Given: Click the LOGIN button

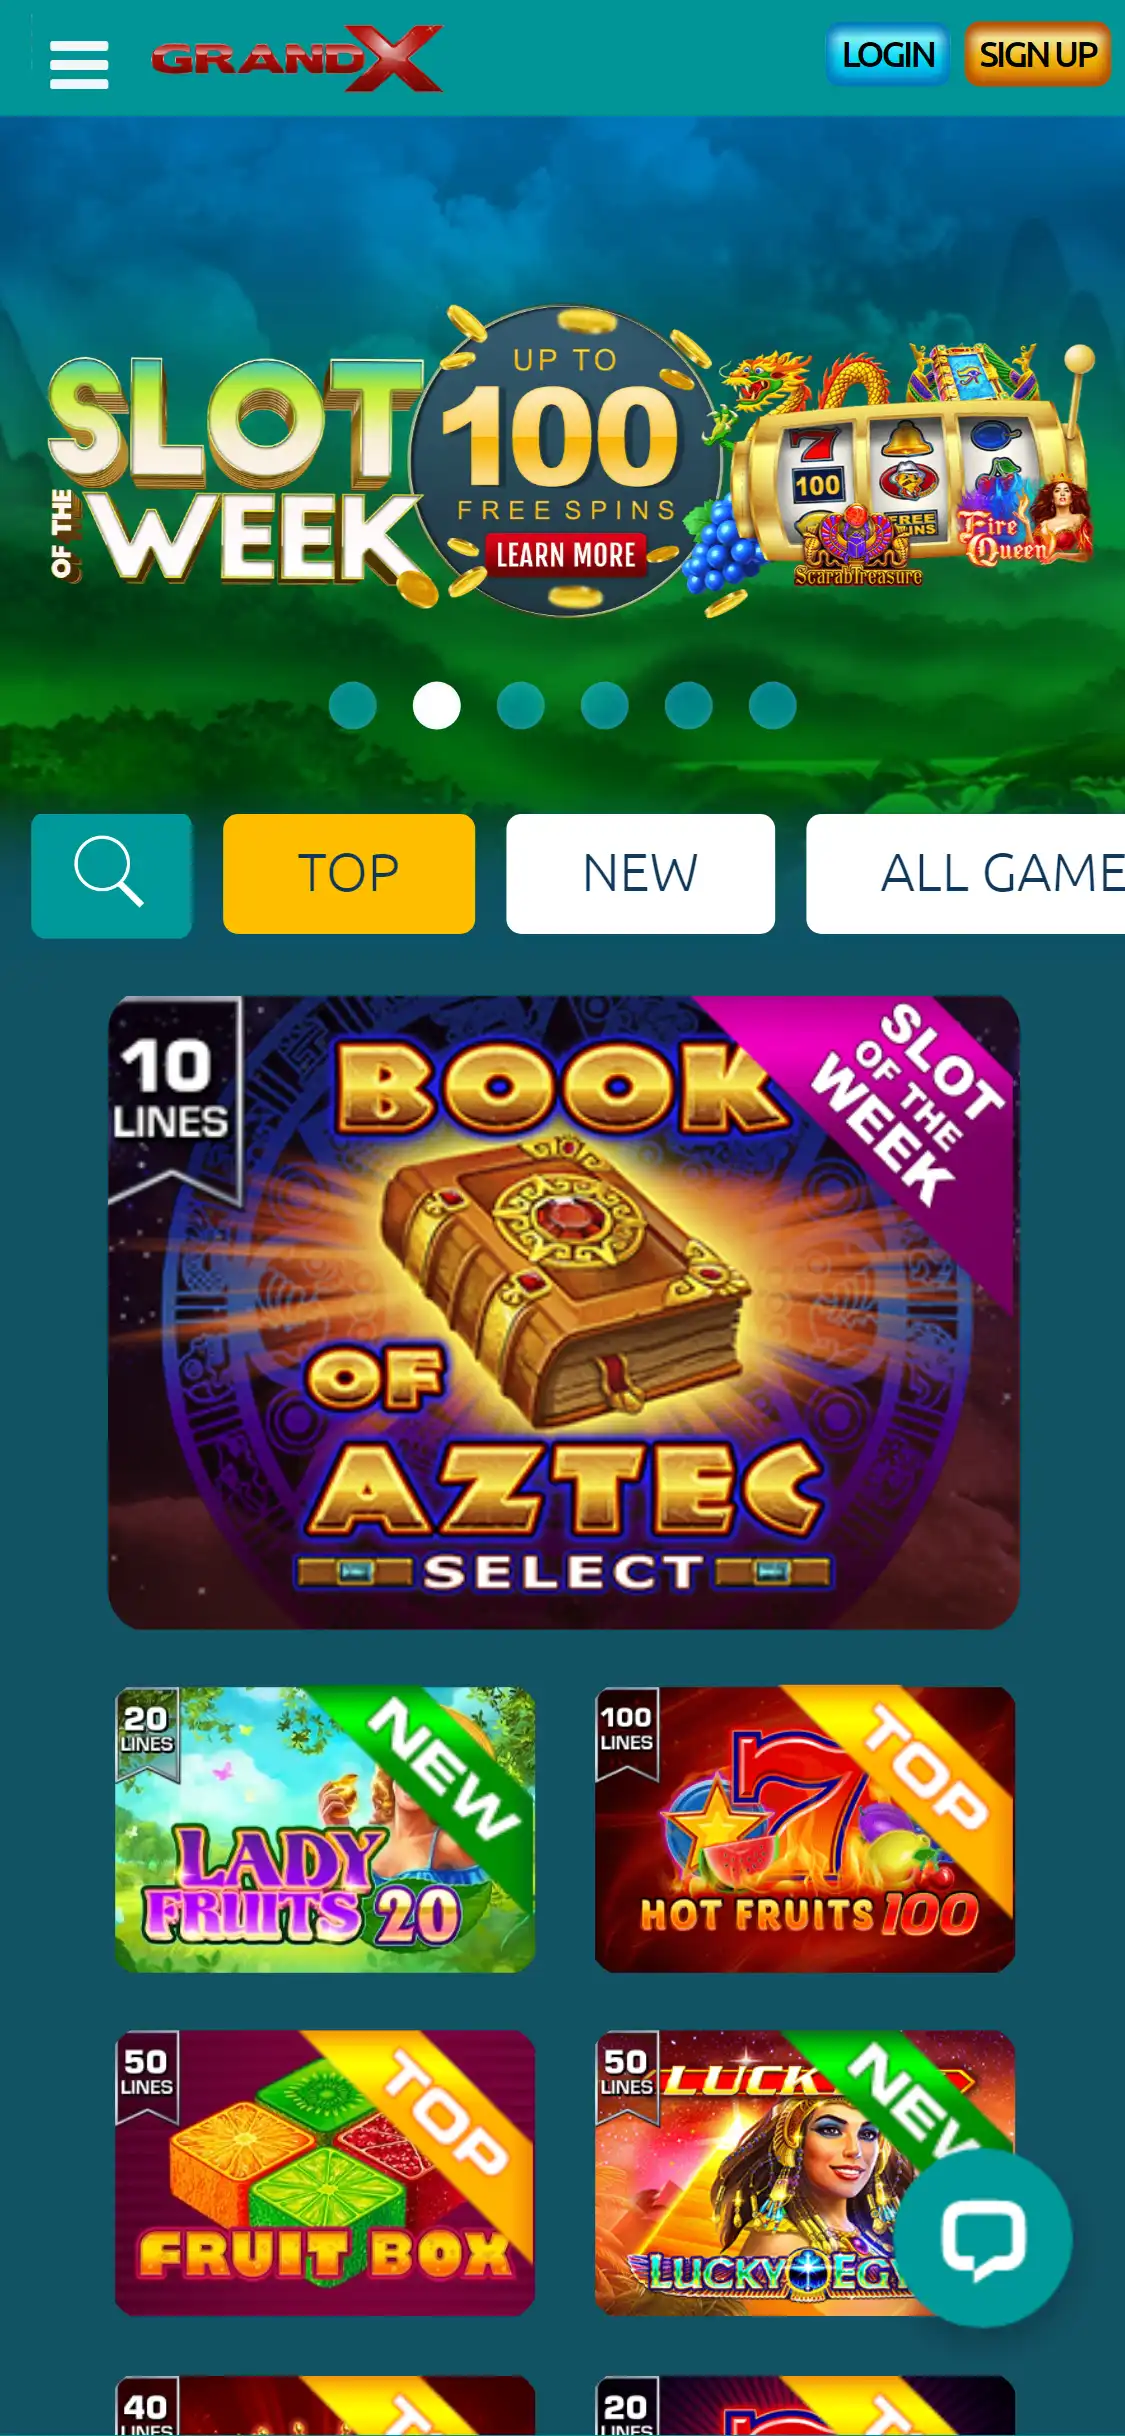Looking at the screenshot, I should (887, 55).
